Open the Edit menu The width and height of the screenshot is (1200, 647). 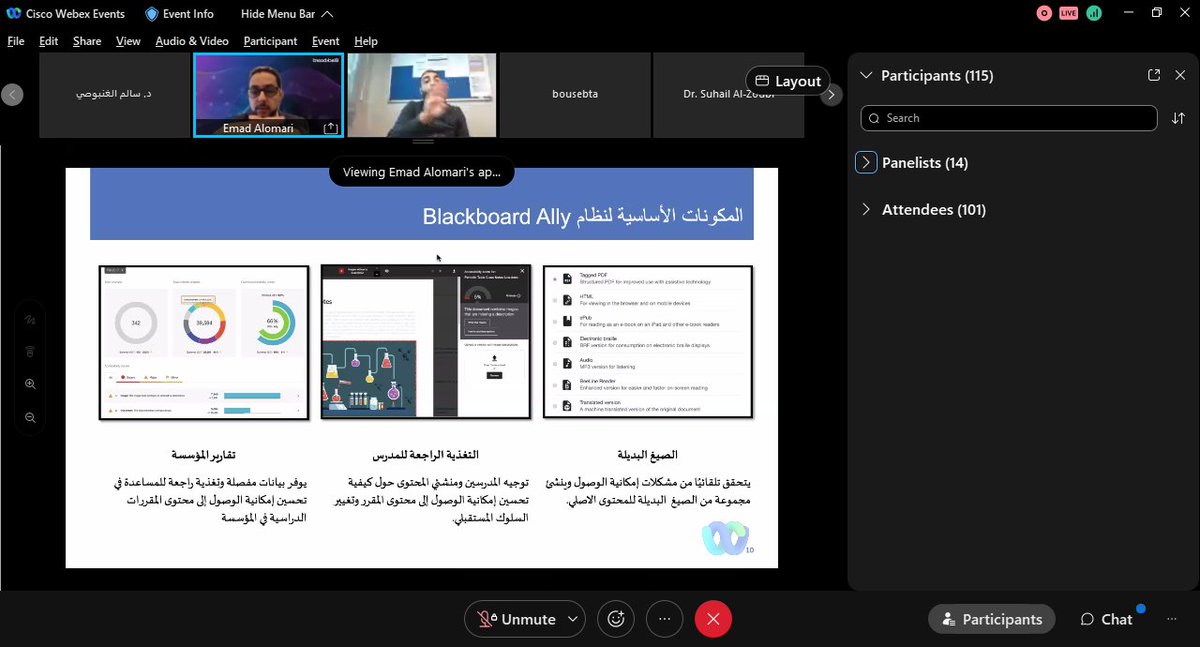point(49,41)
